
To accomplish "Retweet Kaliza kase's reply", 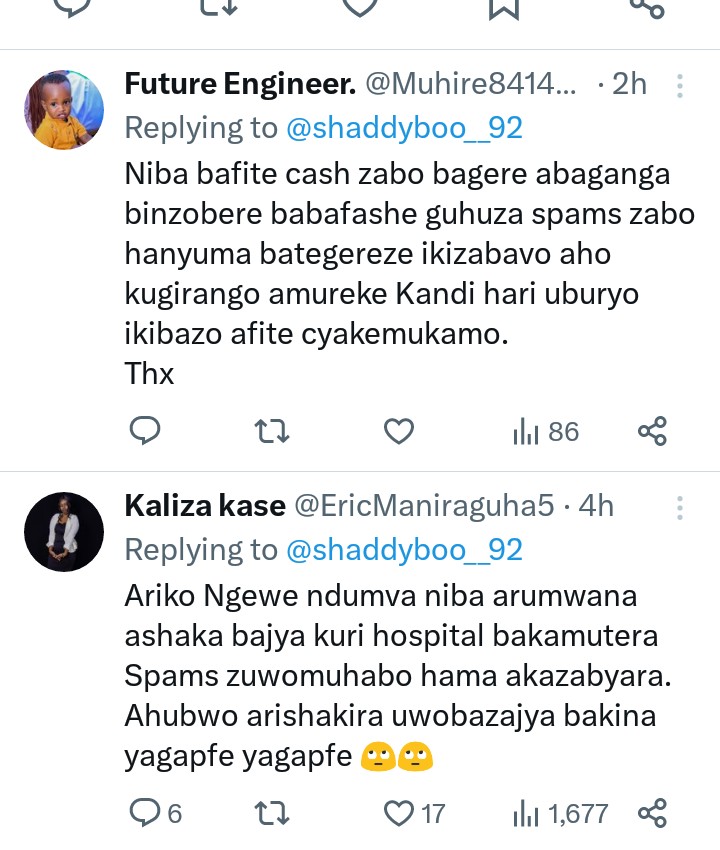I will tap(272, 813).
